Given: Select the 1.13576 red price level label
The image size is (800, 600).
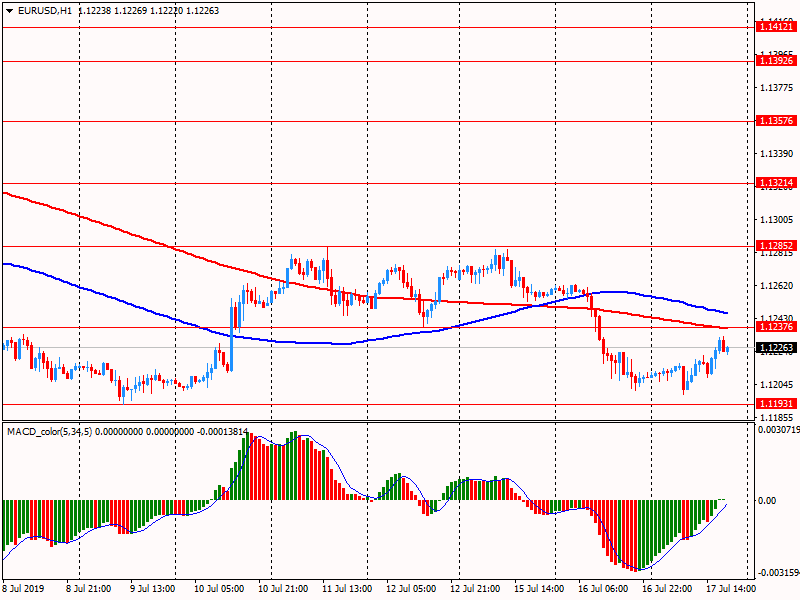Looking at the screenshot, I should tap(777, 121).
